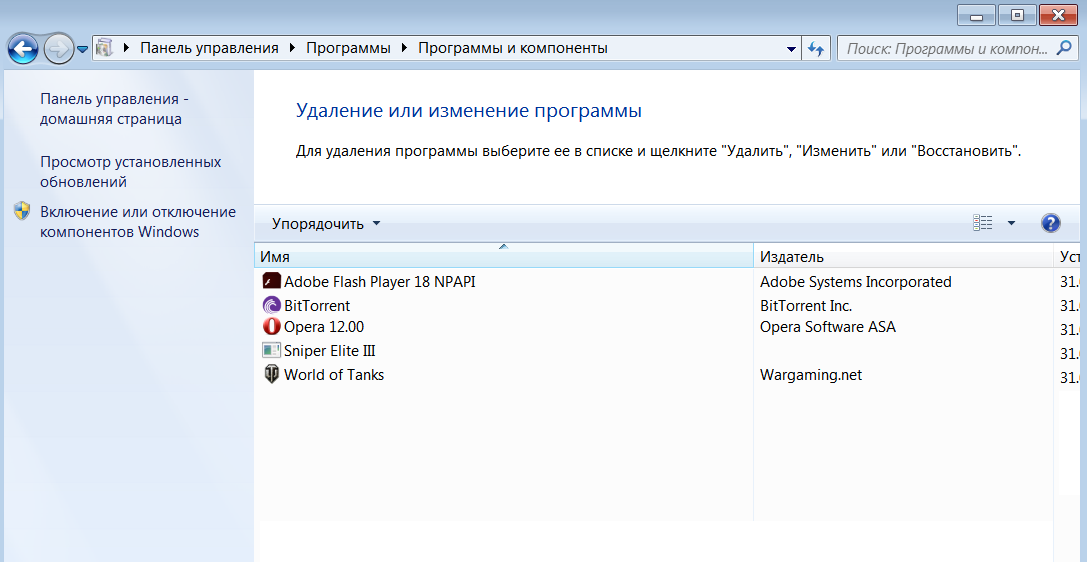Click the Sniper Elite III icon

tap(271, 350)
